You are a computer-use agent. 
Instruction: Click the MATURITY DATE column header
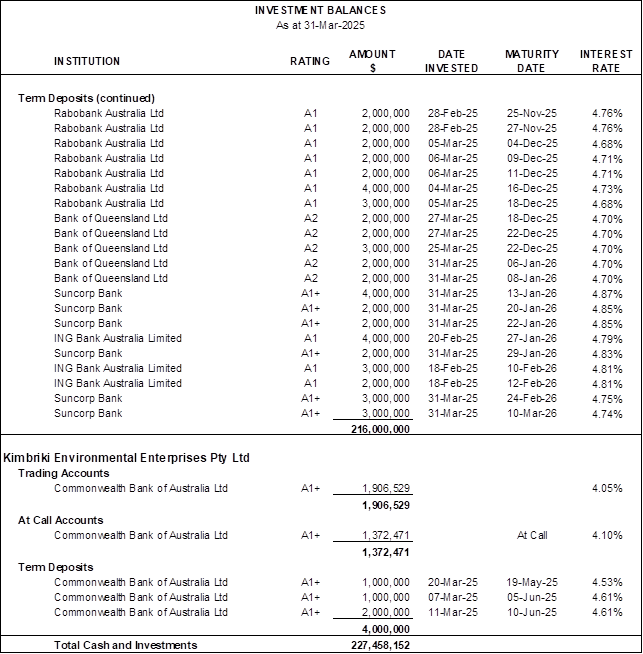(x=532, y=61)
